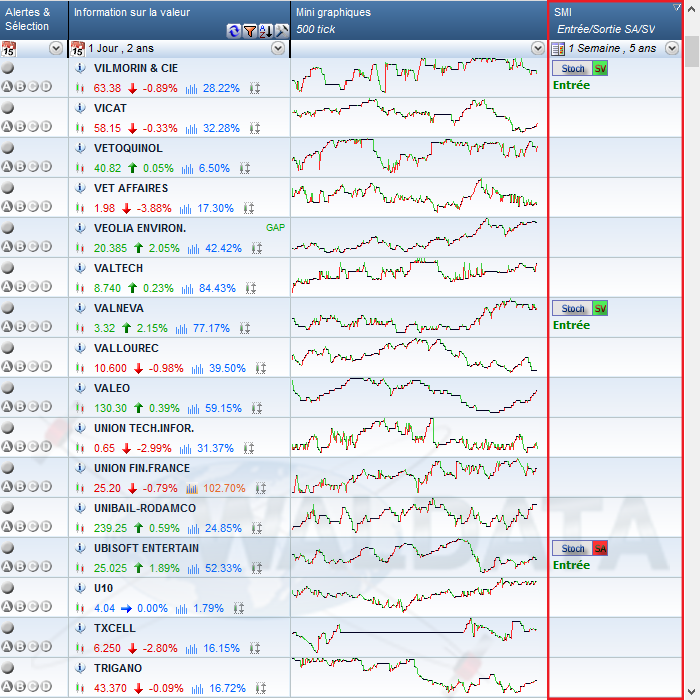Click the refresh icon in the Information header

(233, 31)
